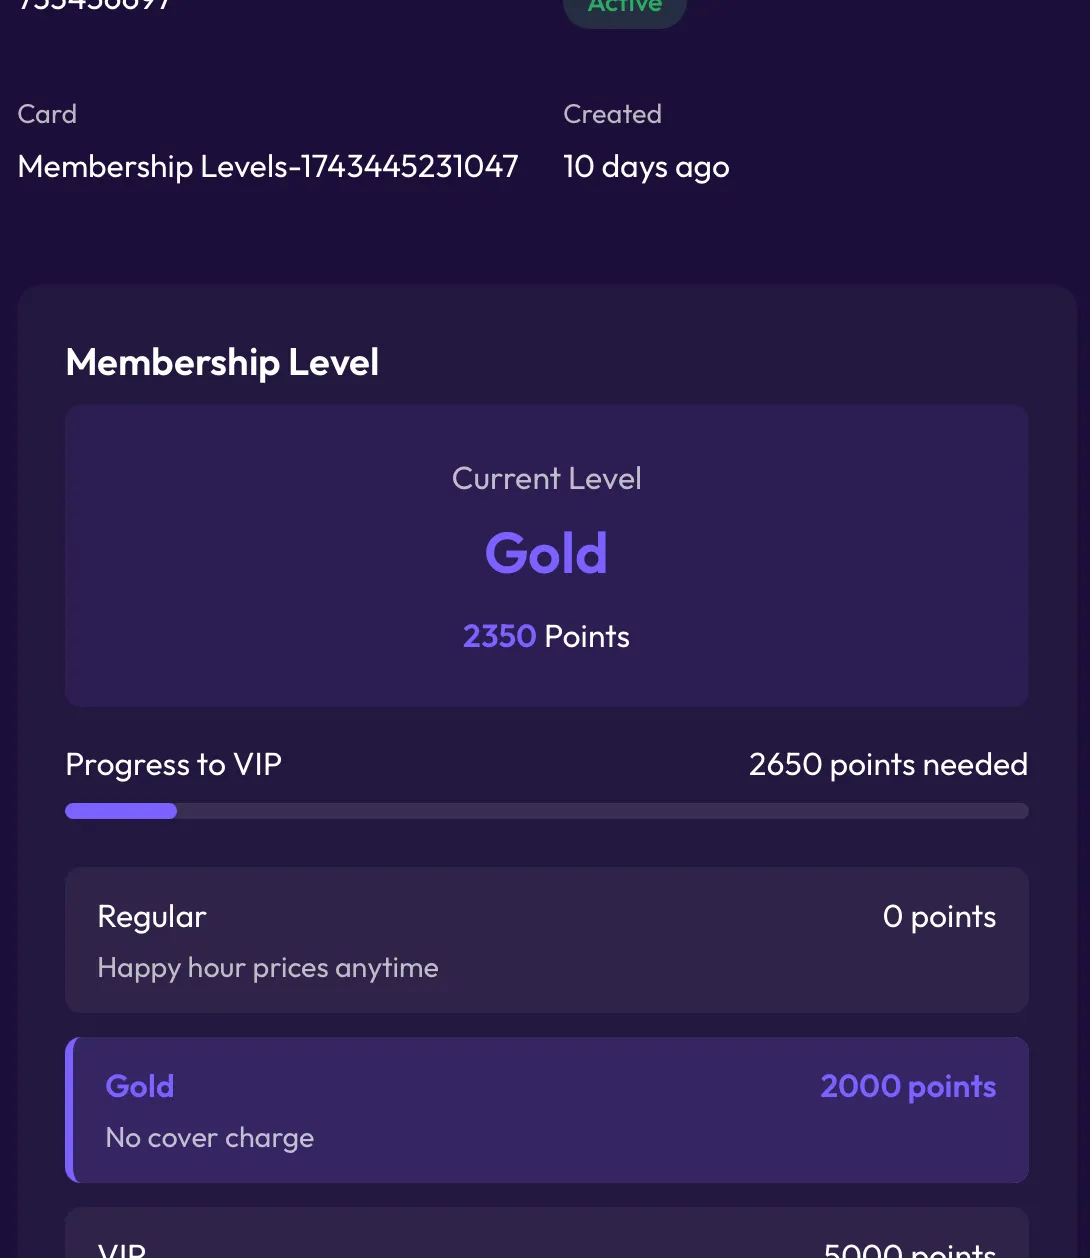Image resolution: width=1090 pixels, height=1258 pixels.
Task: Select the VIP tier name at bottom
Action: coord(122,1250)
